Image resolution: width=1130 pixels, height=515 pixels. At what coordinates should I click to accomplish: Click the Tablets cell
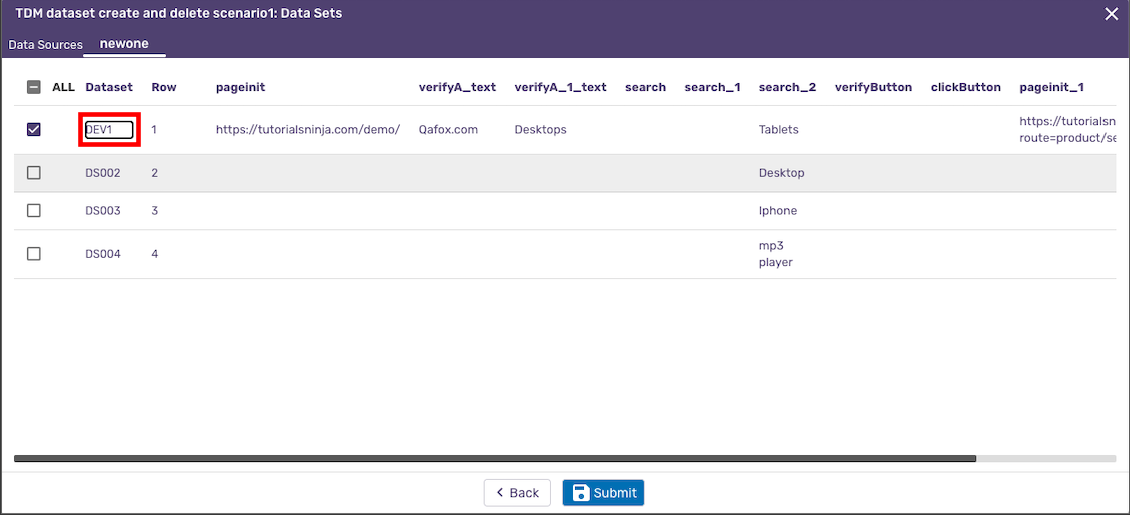[778, 130]
